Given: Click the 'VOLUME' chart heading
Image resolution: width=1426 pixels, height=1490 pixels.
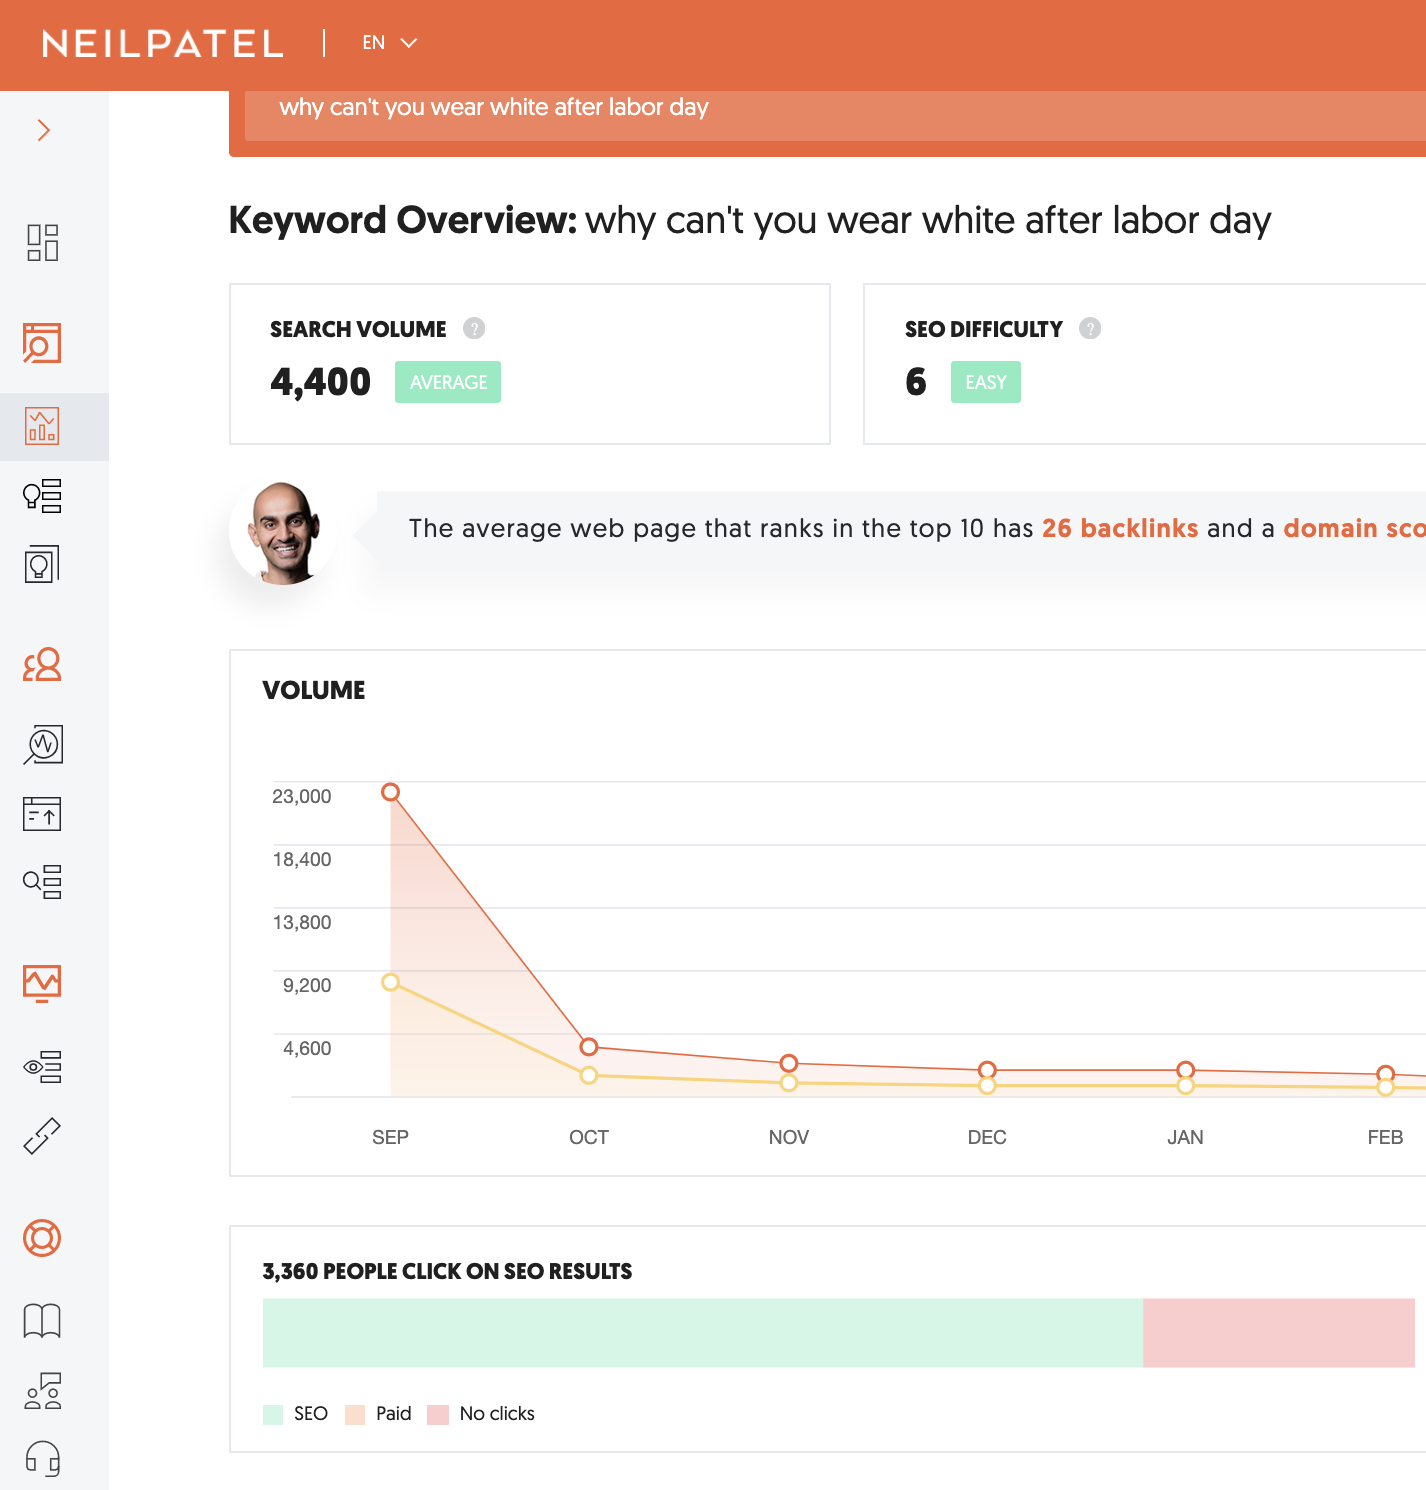Looking at the screenshot, I should point(314,690).
